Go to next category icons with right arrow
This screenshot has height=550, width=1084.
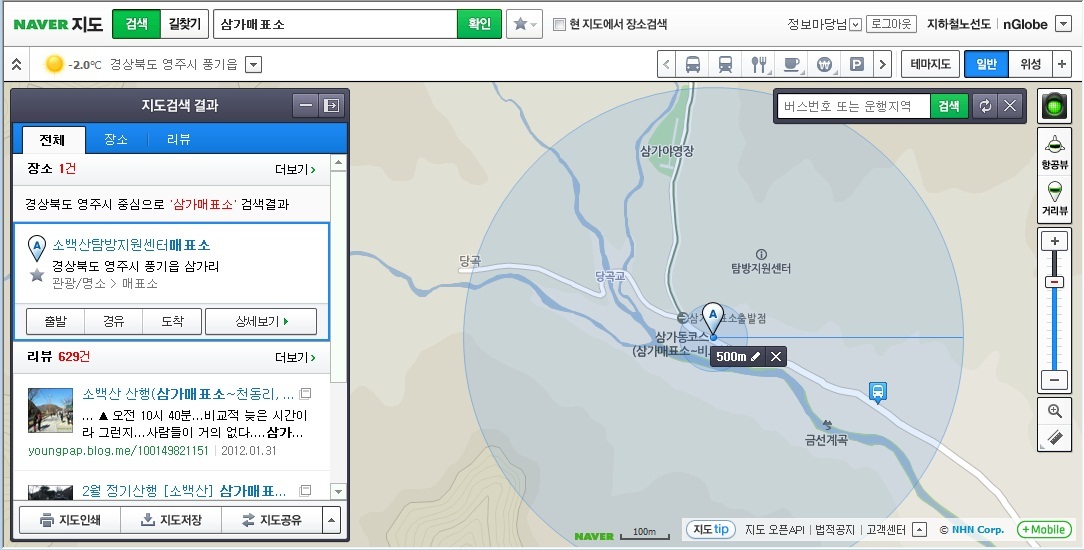(x=882, y=64)
